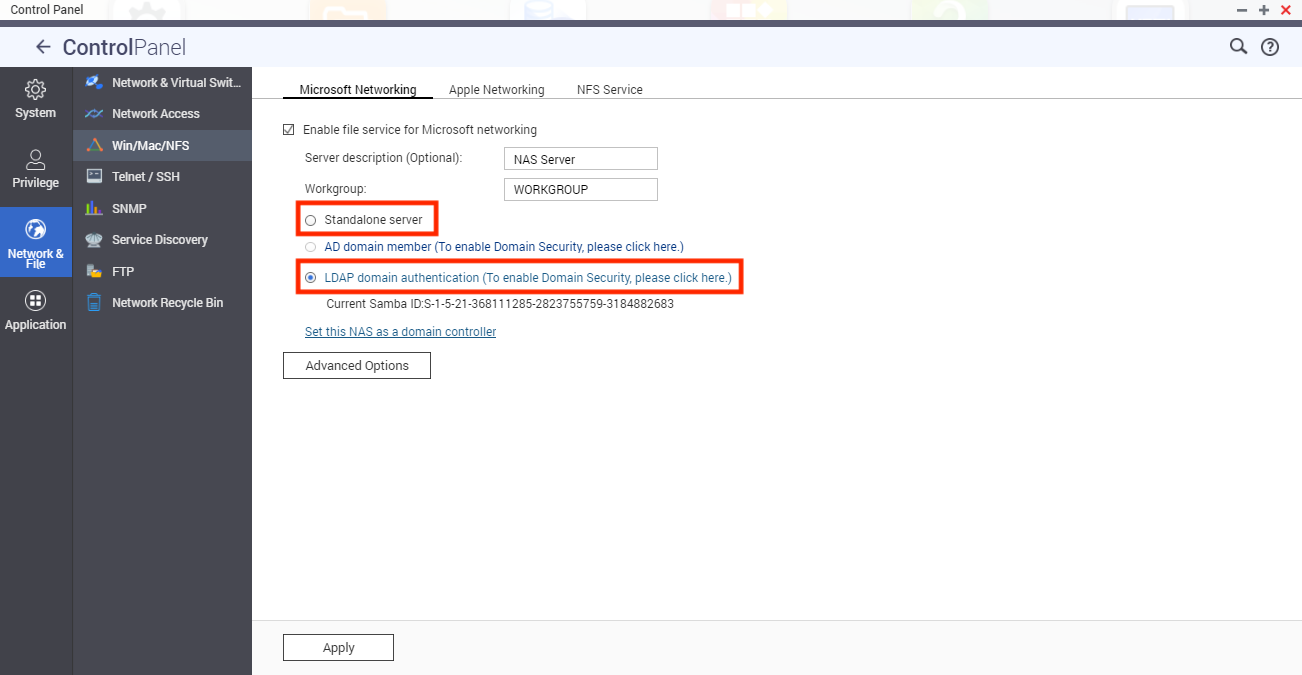The width and height of the screenshot is (1302, 675).
Task: Open the search magnifier icon
Action: [1238, 47]
